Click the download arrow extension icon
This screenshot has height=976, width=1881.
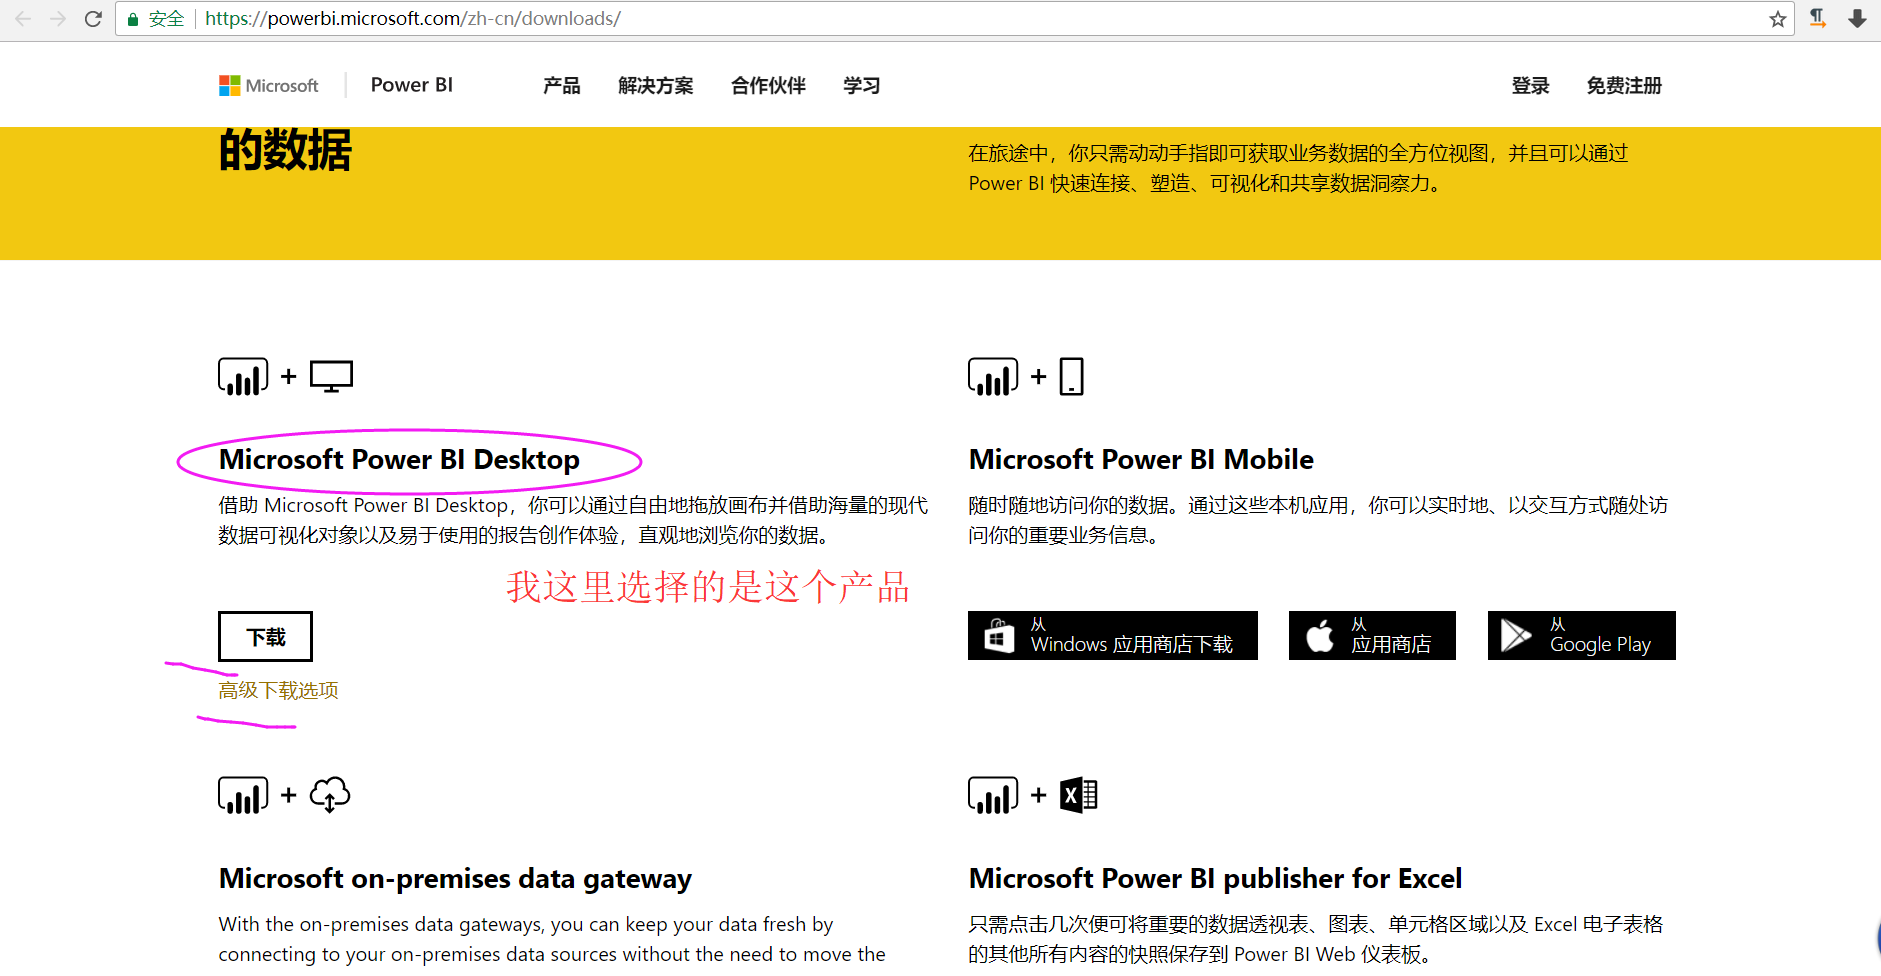pyautogui.click(x=1857, y=18)
